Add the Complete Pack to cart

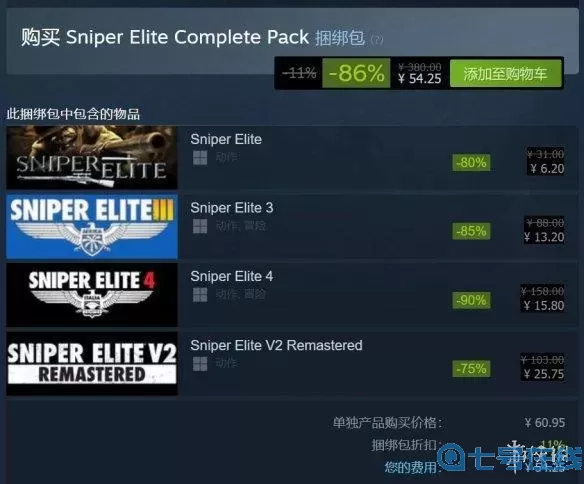(x=506, y=73)
